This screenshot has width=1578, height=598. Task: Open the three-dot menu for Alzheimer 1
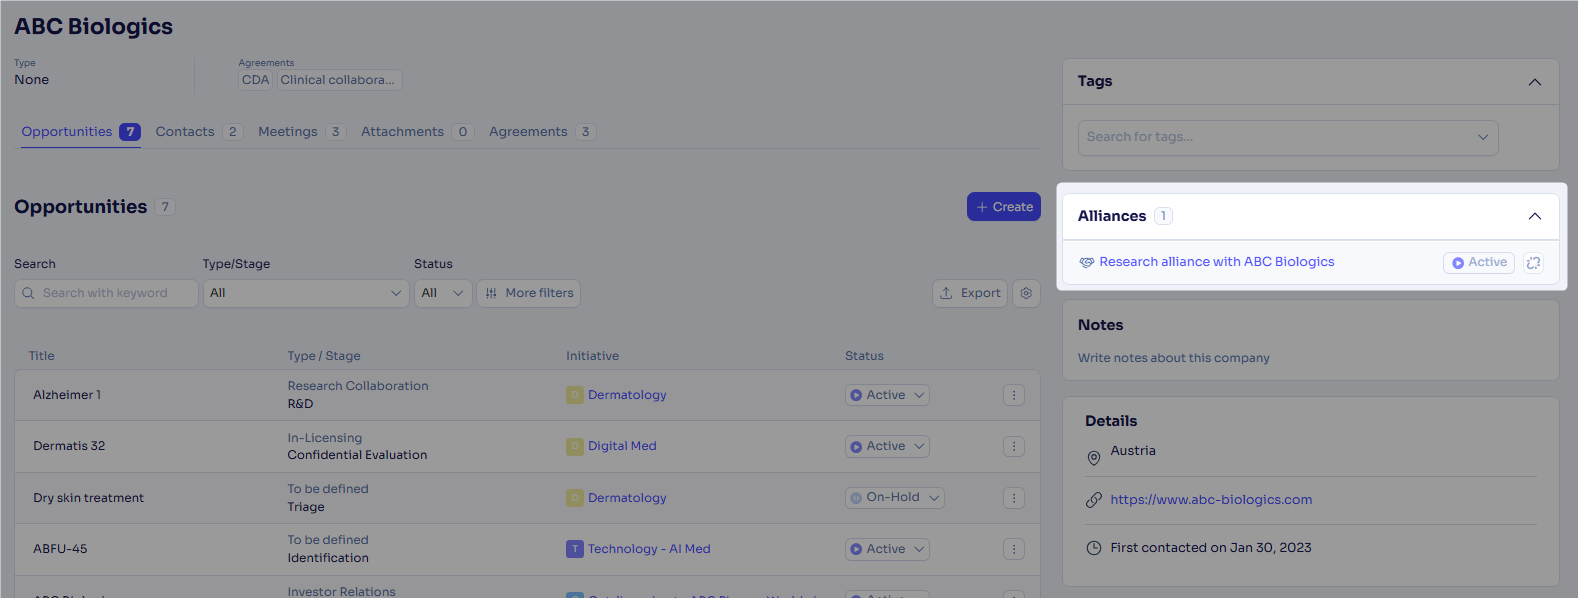(x=1014, y=395)
